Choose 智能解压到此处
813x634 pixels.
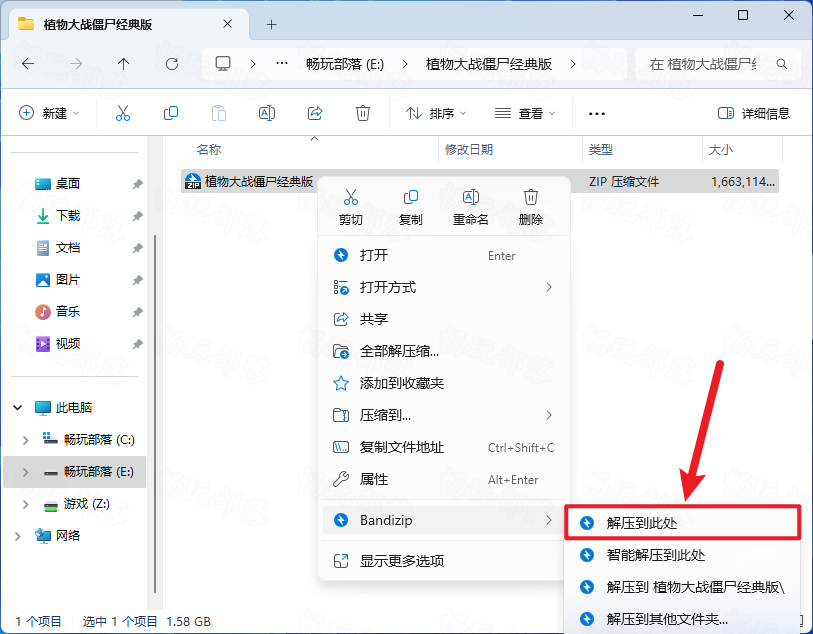click(682, 555)
